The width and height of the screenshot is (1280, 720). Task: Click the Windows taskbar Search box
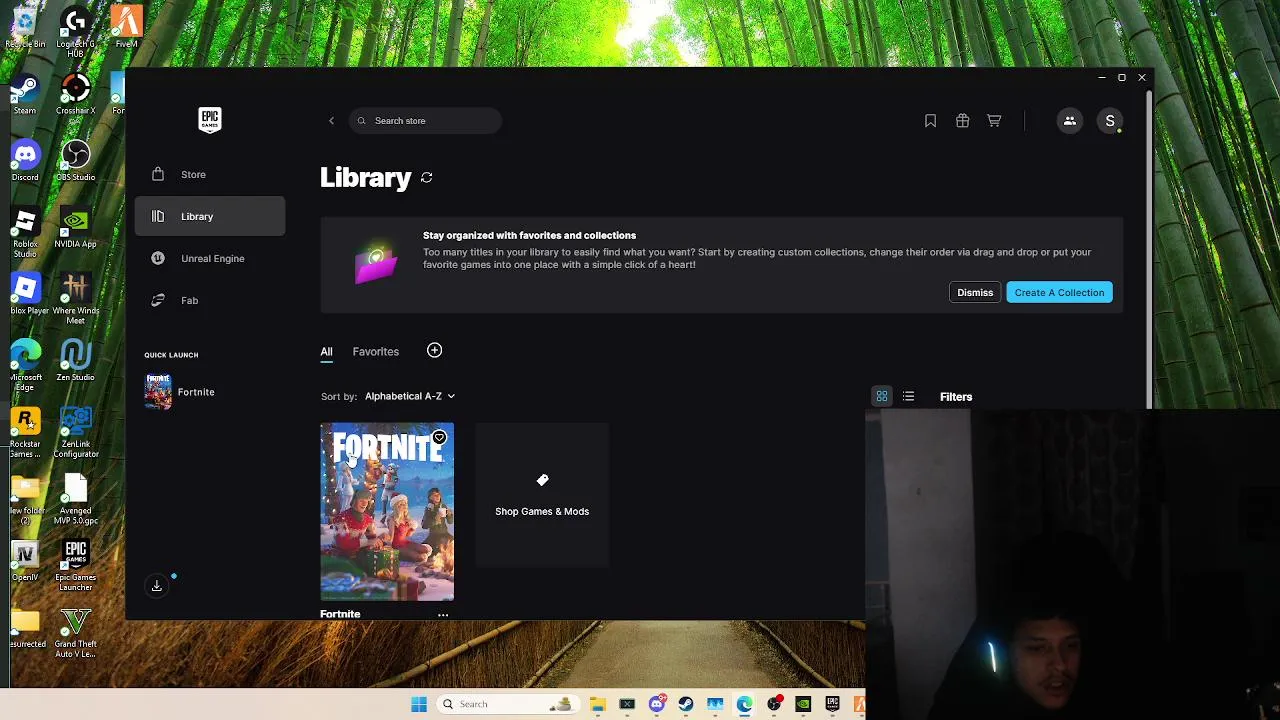click(507, 704)
